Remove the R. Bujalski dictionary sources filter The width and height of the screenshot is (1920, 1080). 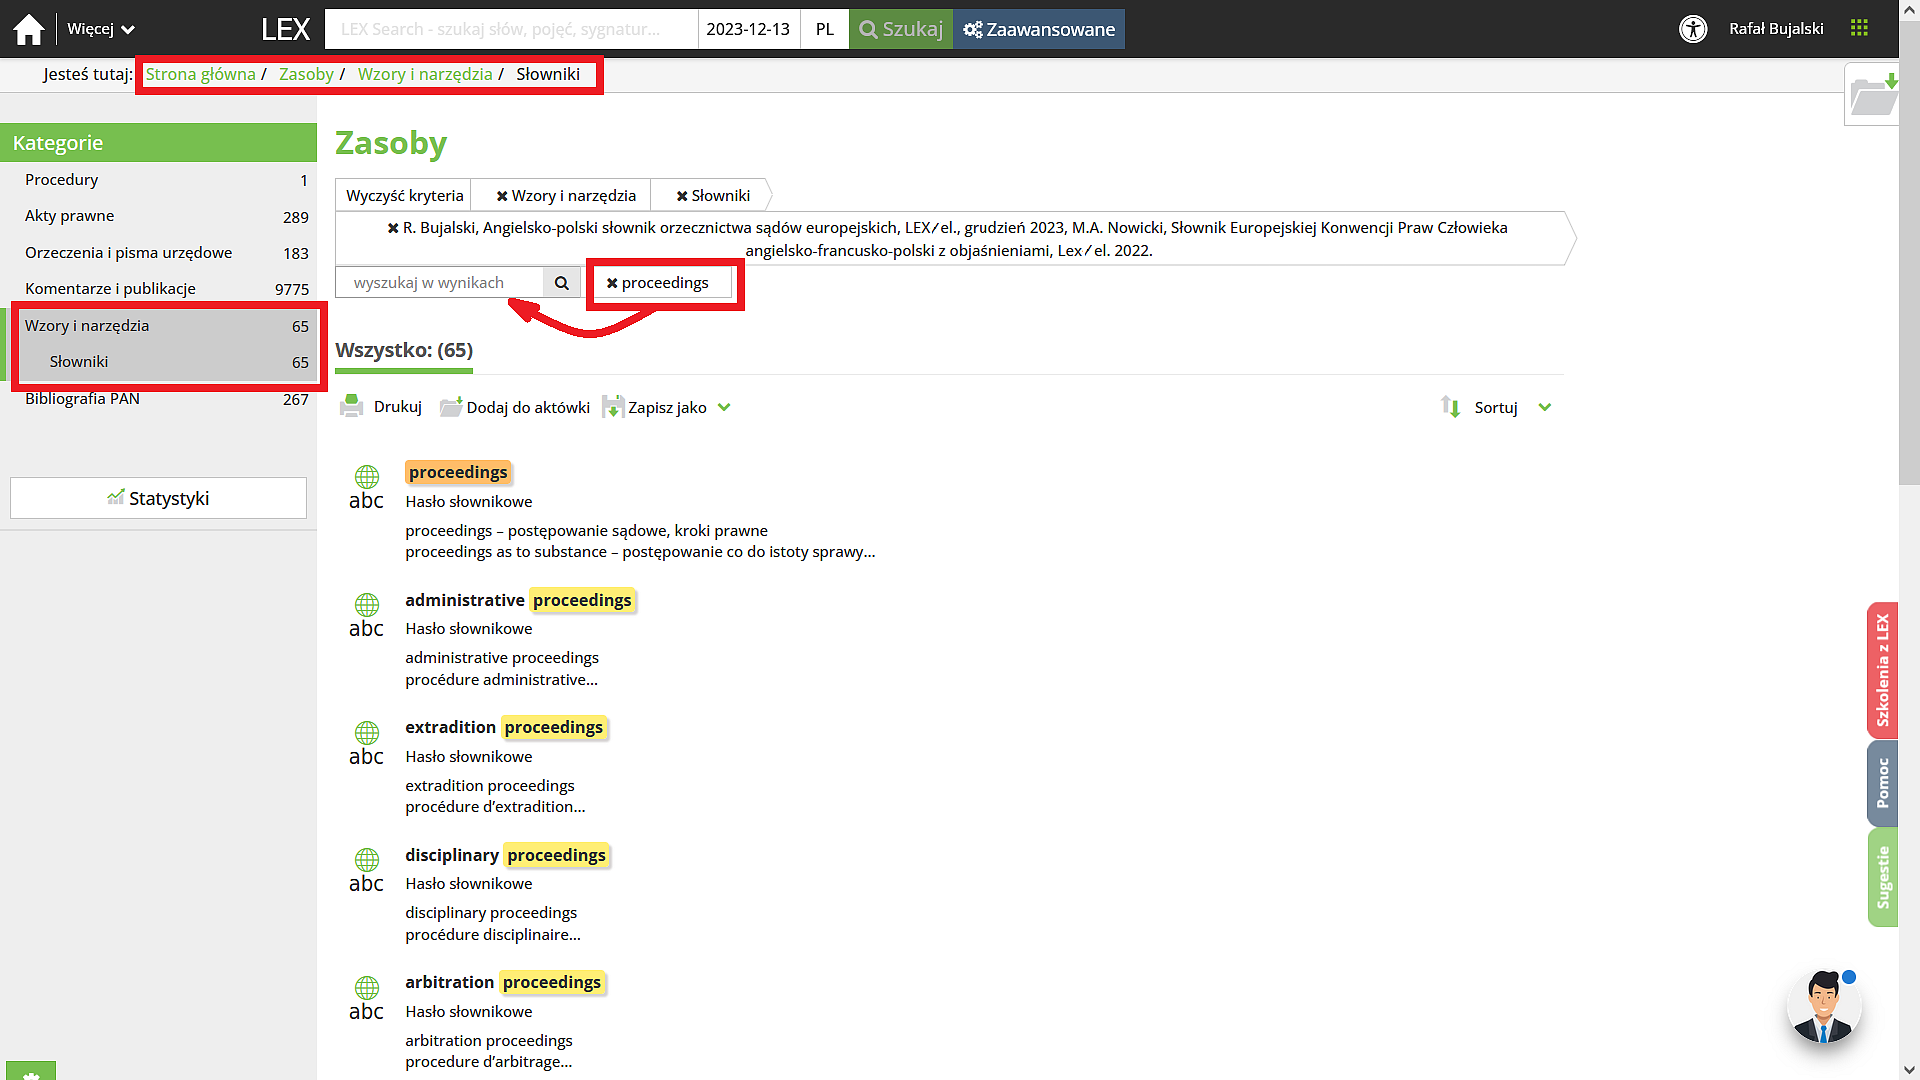tap(393, 228)
